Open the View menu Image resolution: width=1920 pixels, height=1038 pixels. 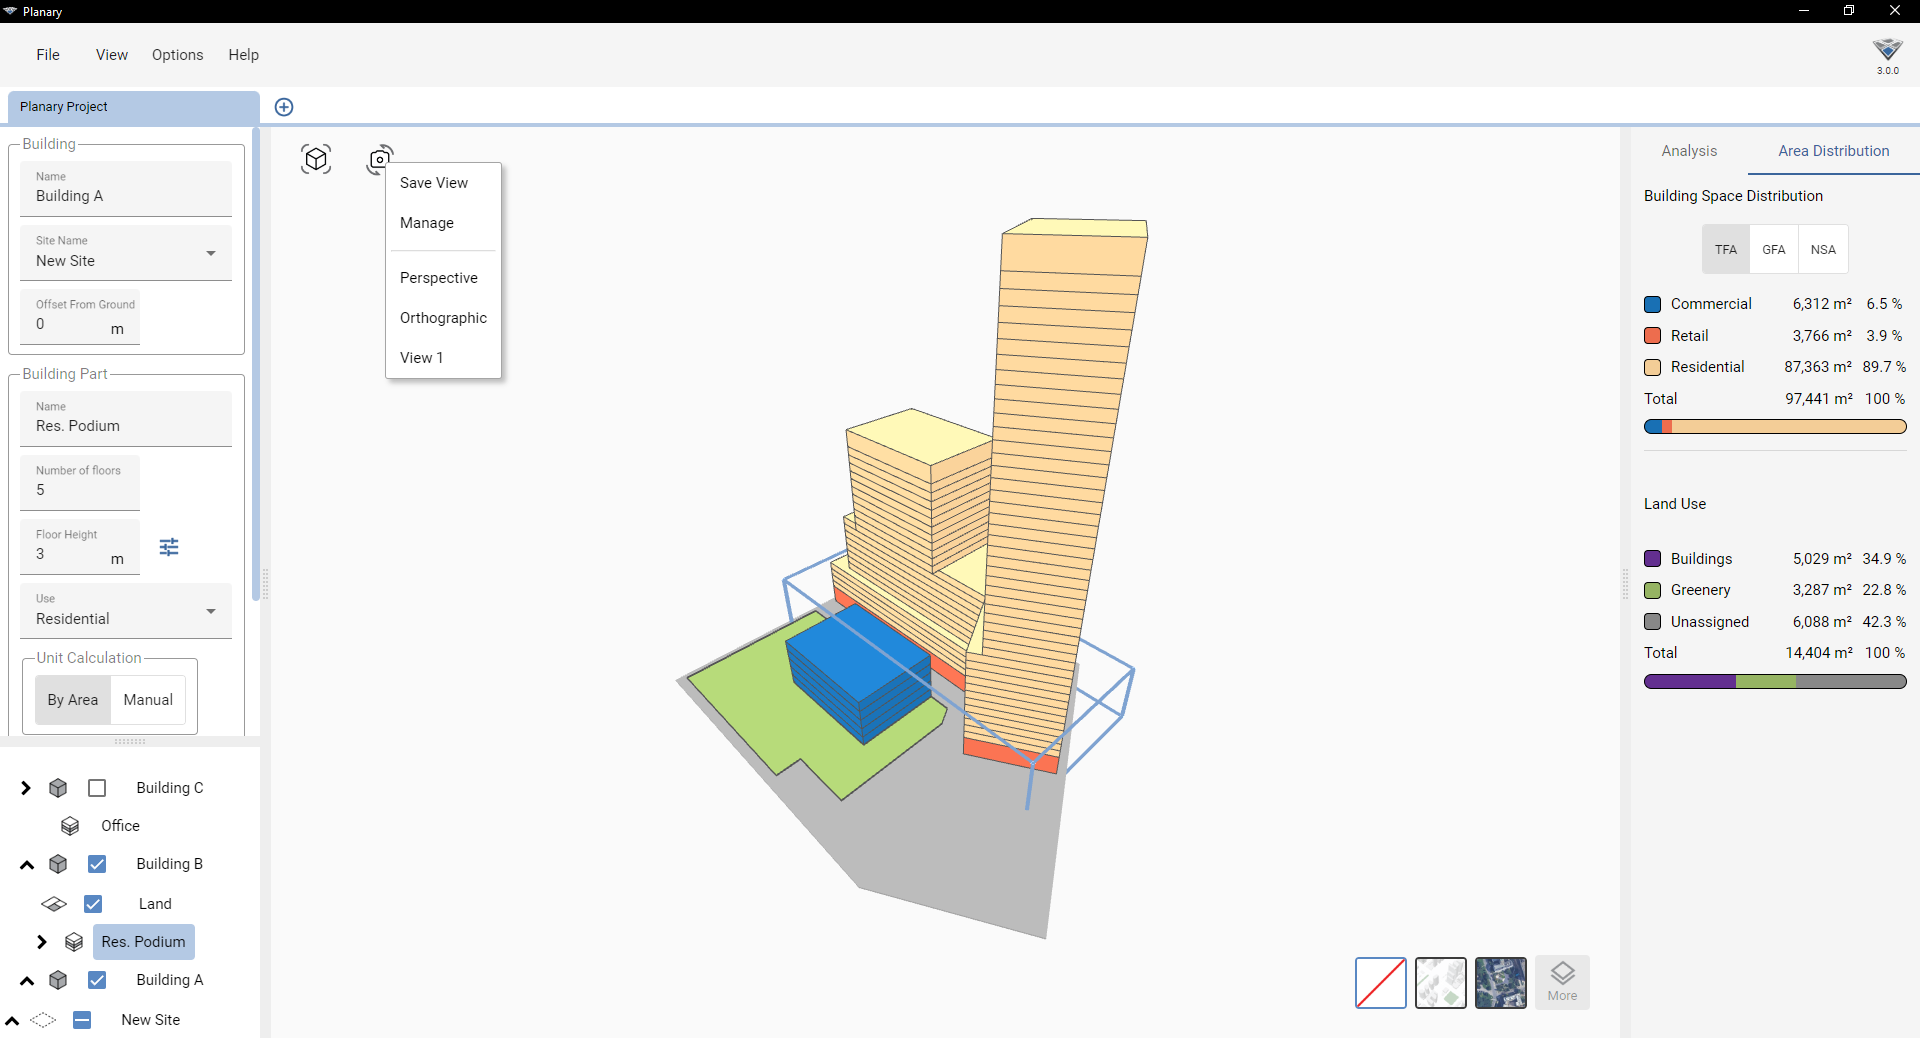[x=112, y=55]
